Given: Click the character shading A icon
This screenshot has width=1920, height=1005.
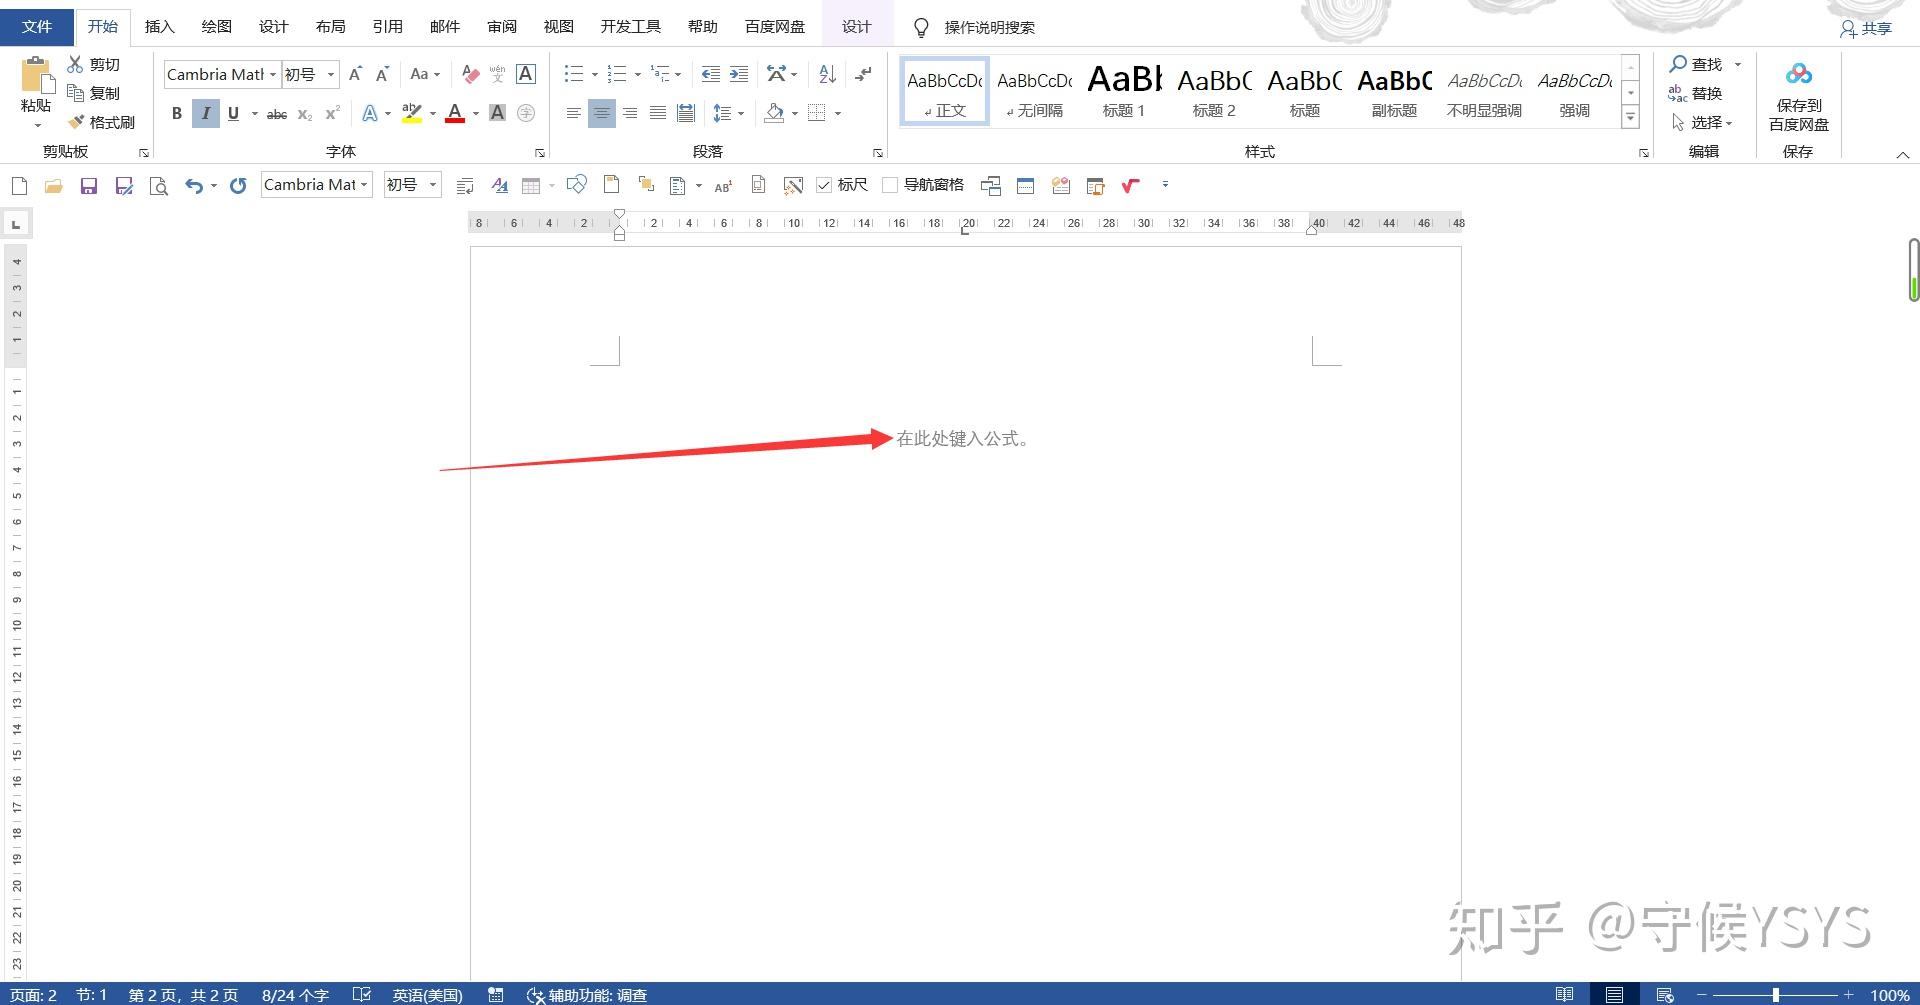Looking at the screenshot, I should pyautogui.click(x=497, y=113).
